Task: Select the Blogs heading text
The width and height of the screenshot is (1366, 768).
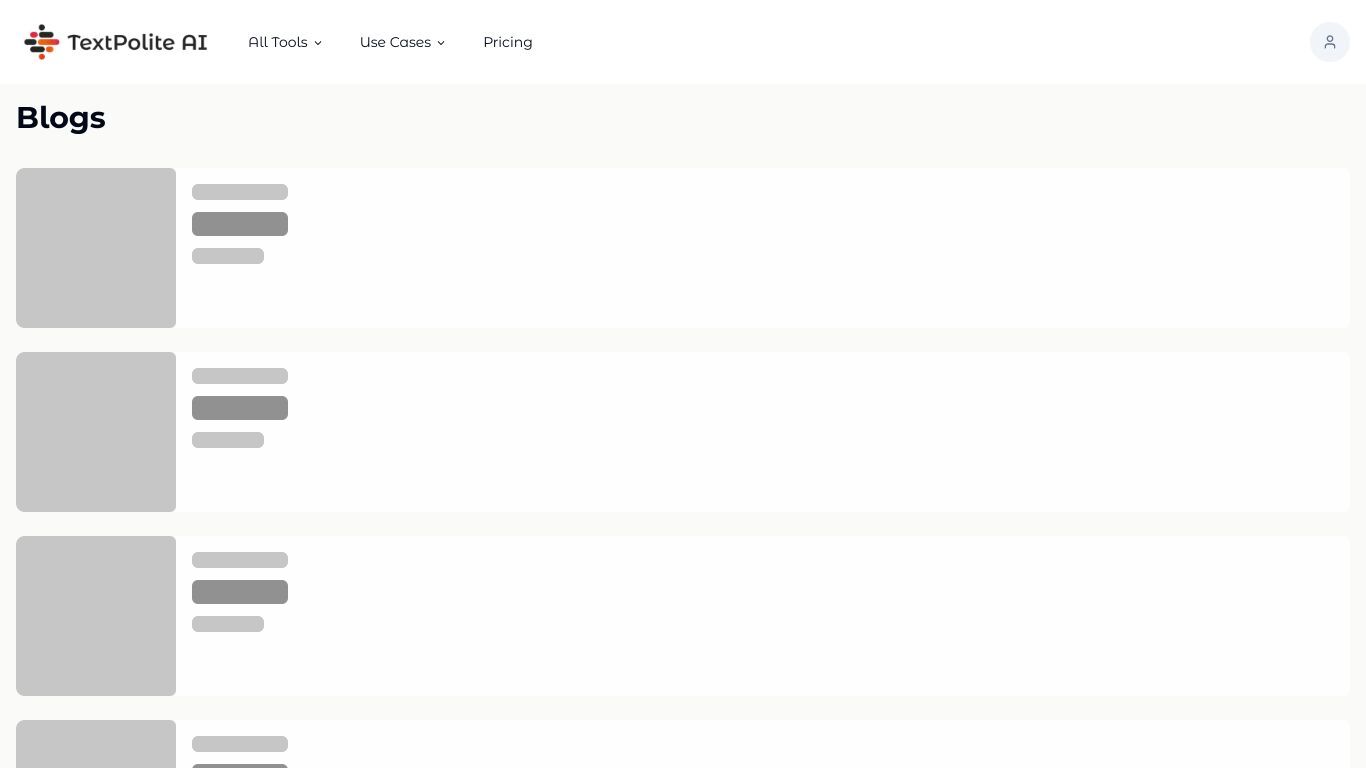Action: point(61,117)
